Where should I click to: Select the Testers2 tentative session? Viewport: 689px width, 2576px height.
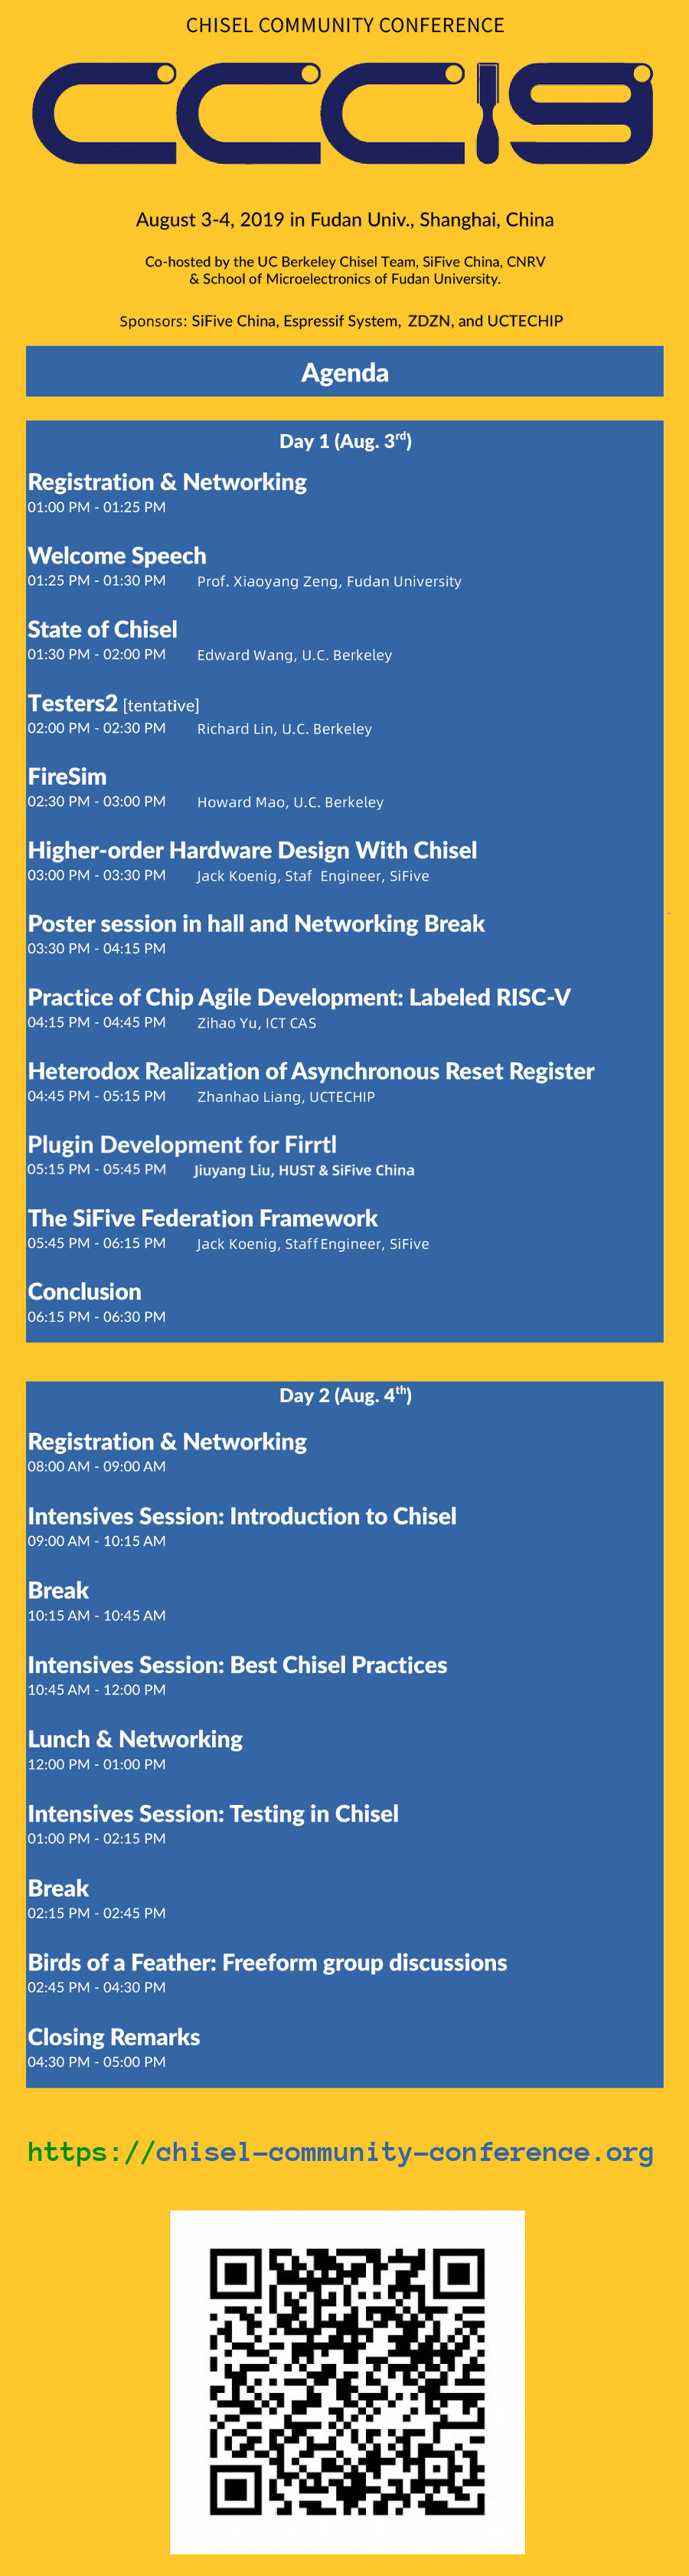coord(113,704)
